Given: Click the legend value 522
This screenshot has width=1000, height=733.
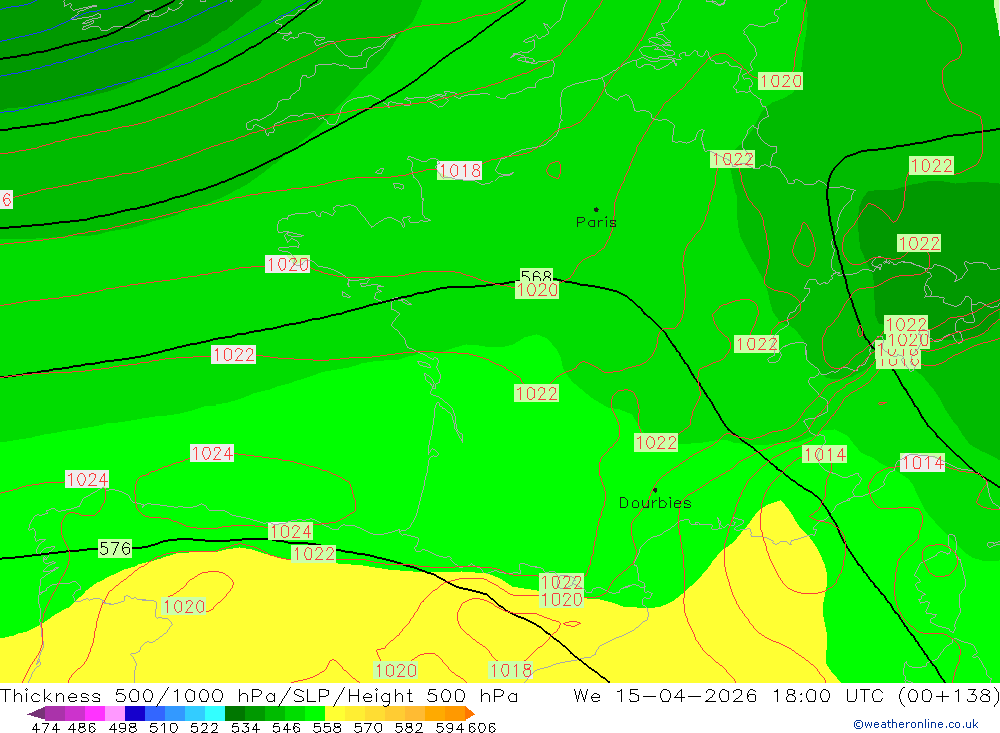Looking at the screenshot, I should click(204, 727).
